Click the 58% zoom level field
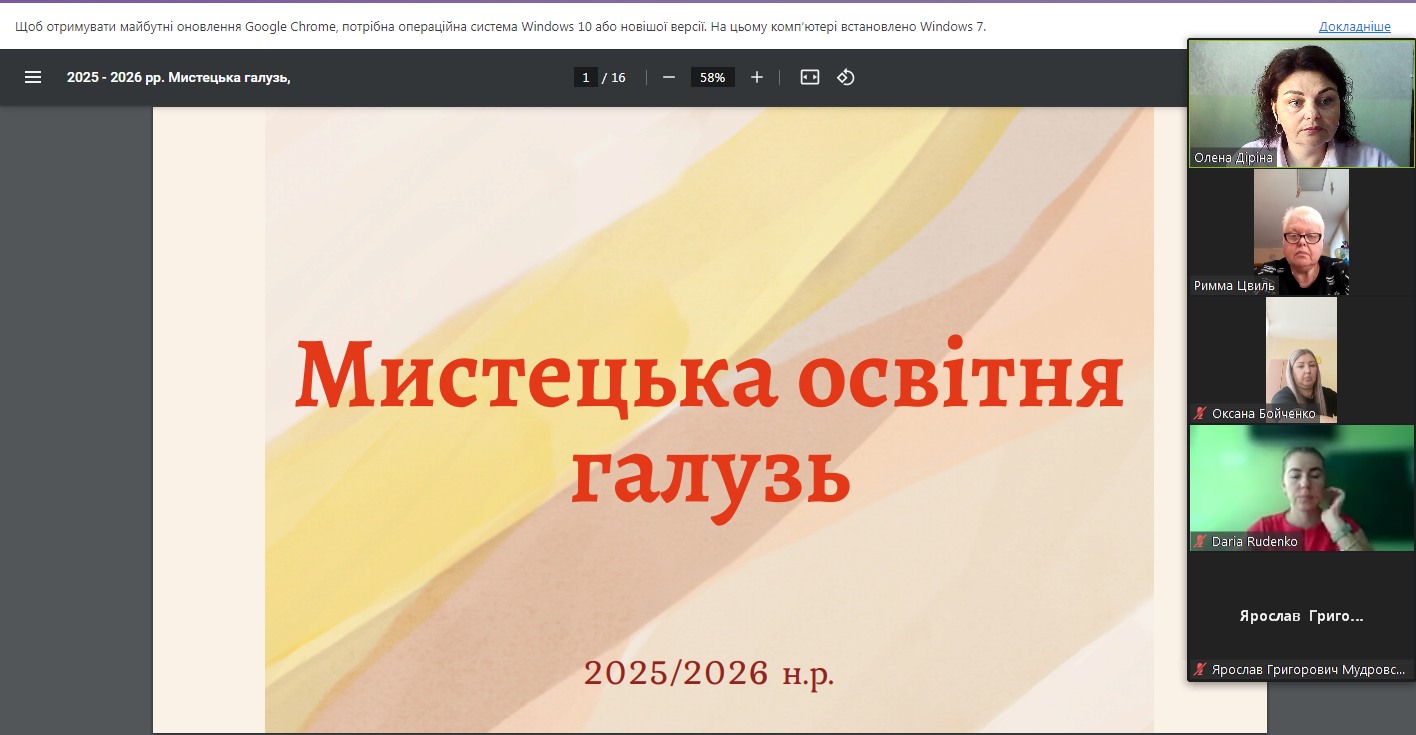This screenshot has width=1416, height=735. [712, 77]
